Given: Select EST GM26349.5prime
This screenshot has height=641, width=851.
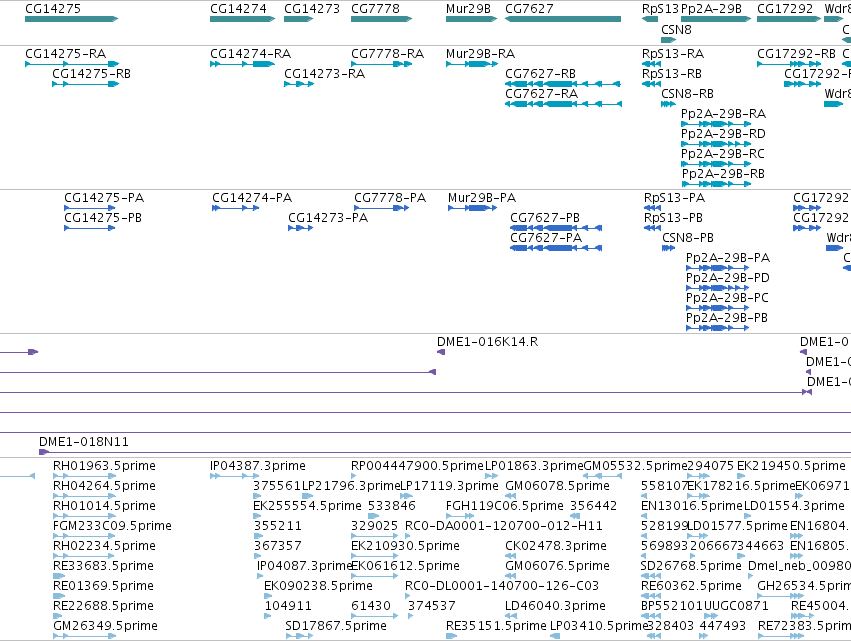Looking at the screenshot, I should 105,626.
